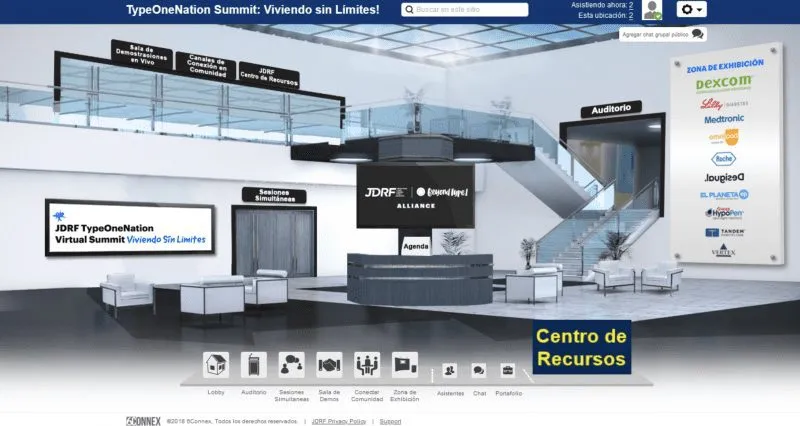The height and width of the screenshot is (426, 800).
Task: Open the user profile avatar
Action: [x=652, y=10]
